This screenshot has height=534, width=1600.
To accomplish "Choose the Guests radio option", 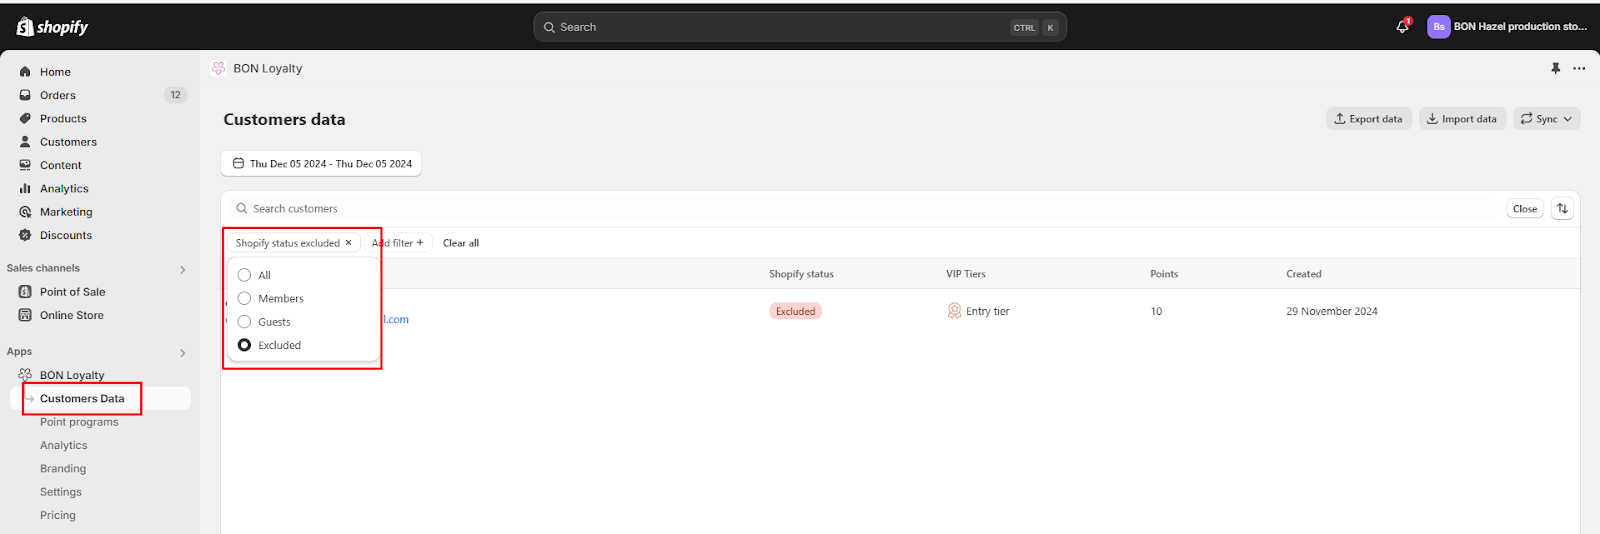I will [244, 322].
